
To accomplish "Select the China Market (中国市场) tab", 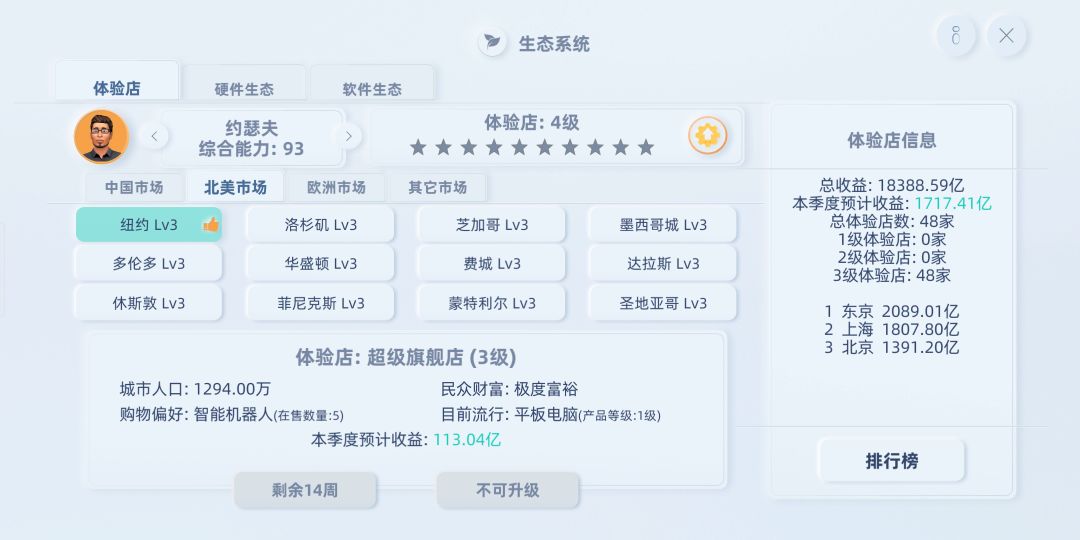I will pyautogui.click(x=133, y=187).
